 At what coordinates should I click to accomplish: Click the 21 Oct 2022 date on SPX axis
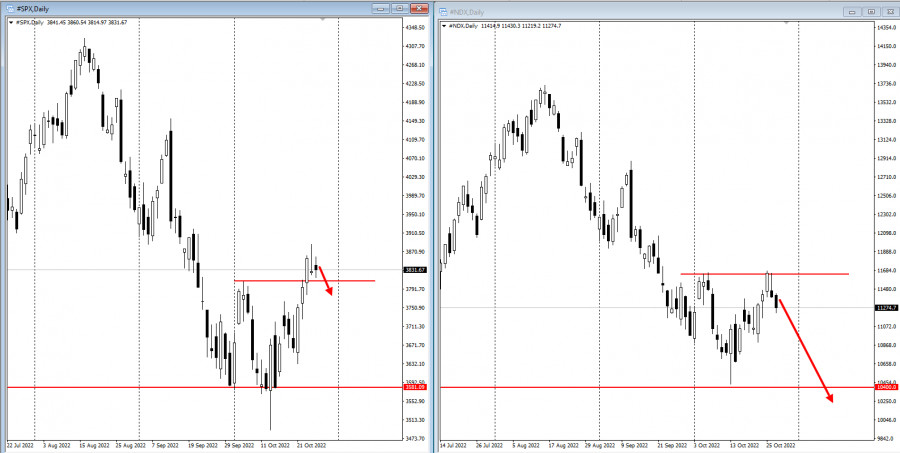[x=312, y=445]
